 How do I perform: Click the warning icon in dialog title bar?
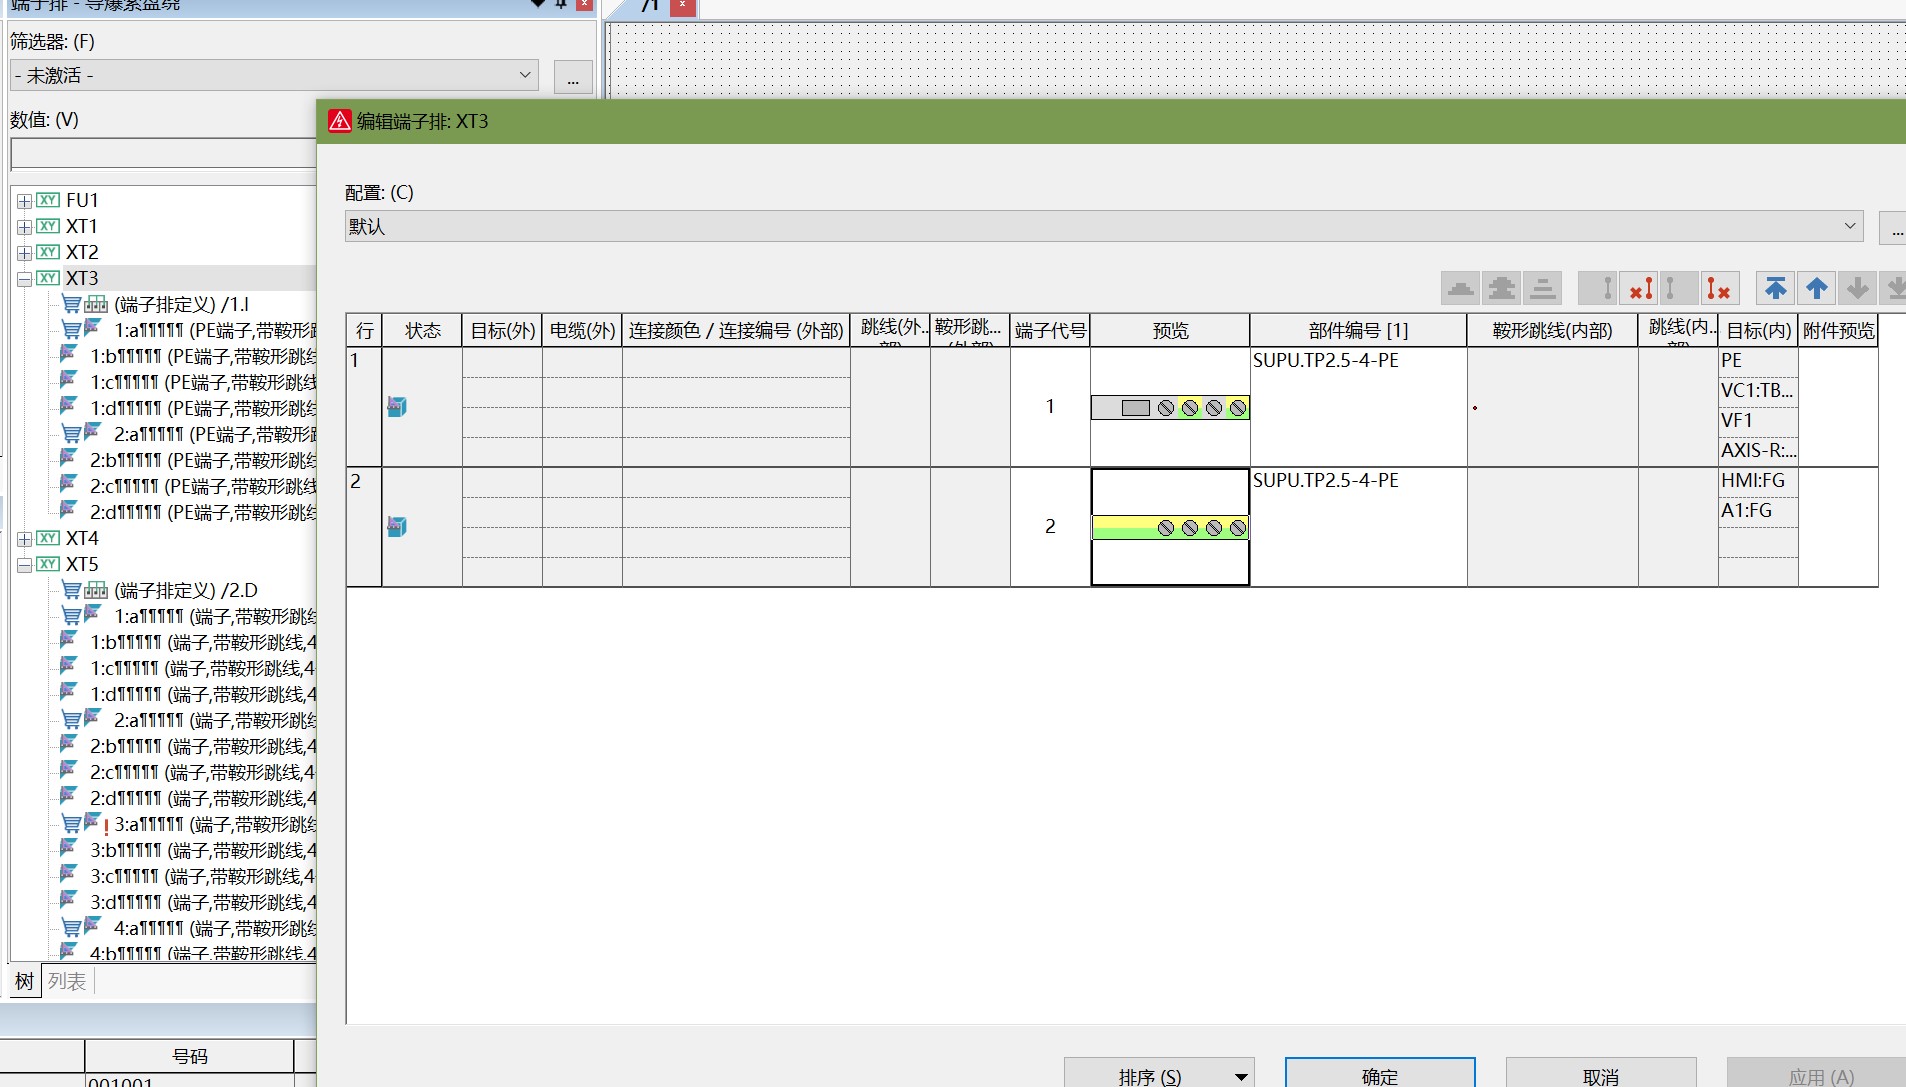[340, 121]
